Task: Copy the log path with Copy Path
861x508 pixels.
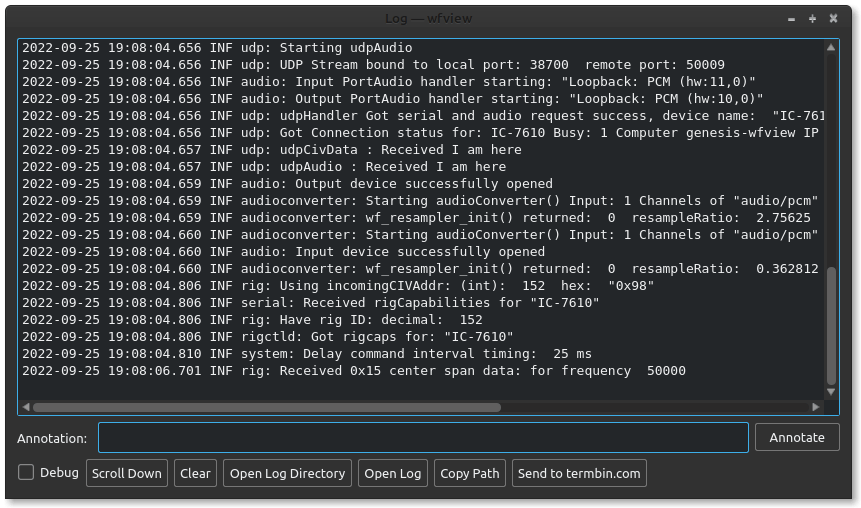Action: pyautogui.click(x=469, y=473)
